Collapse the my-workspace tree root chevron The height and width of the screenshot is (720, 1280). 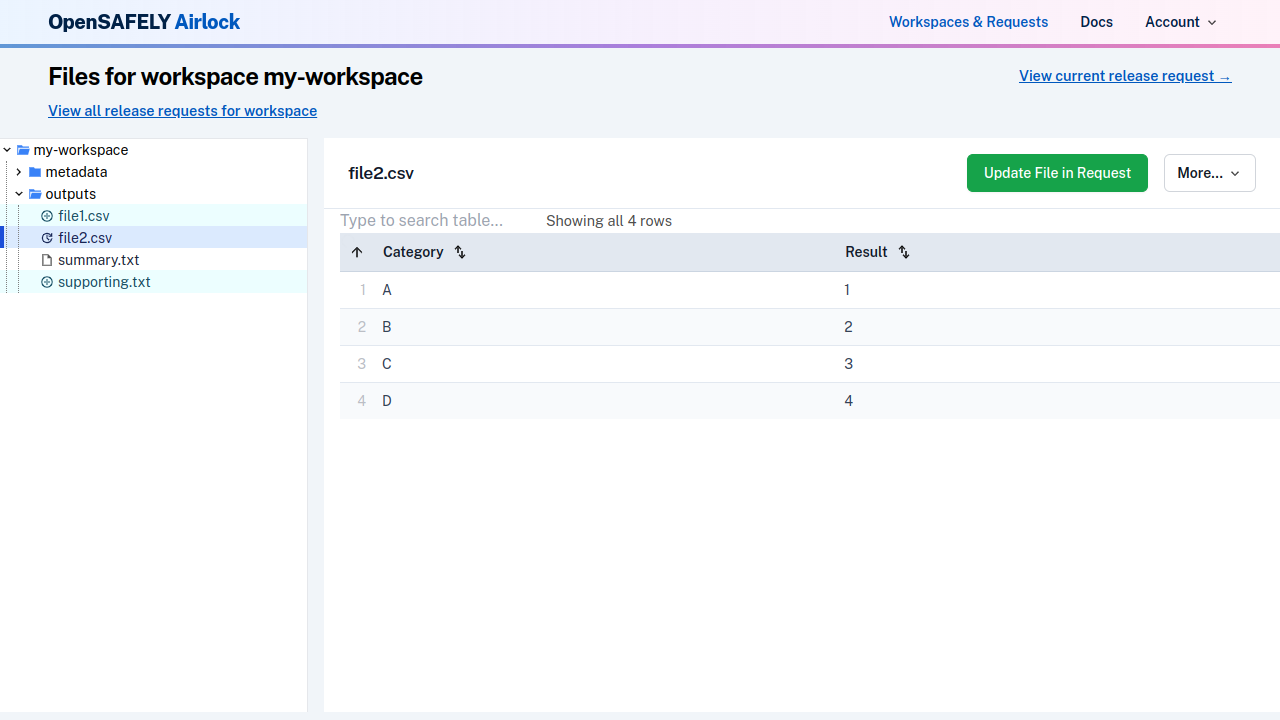point(7,150)
